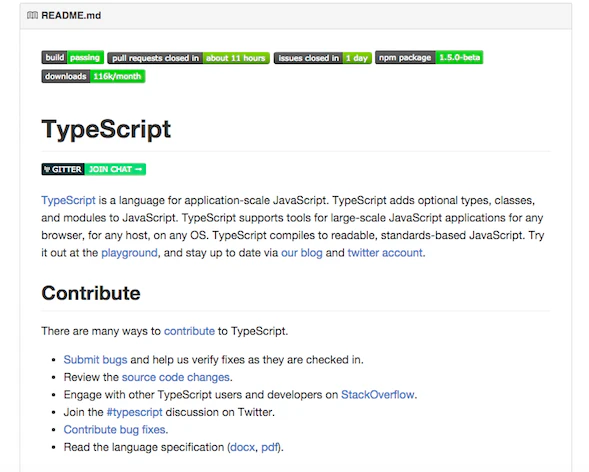This screenshot has height=472, width=589.
Task: Open the TypeScript link in the intro paragraph
Action: 68,200
